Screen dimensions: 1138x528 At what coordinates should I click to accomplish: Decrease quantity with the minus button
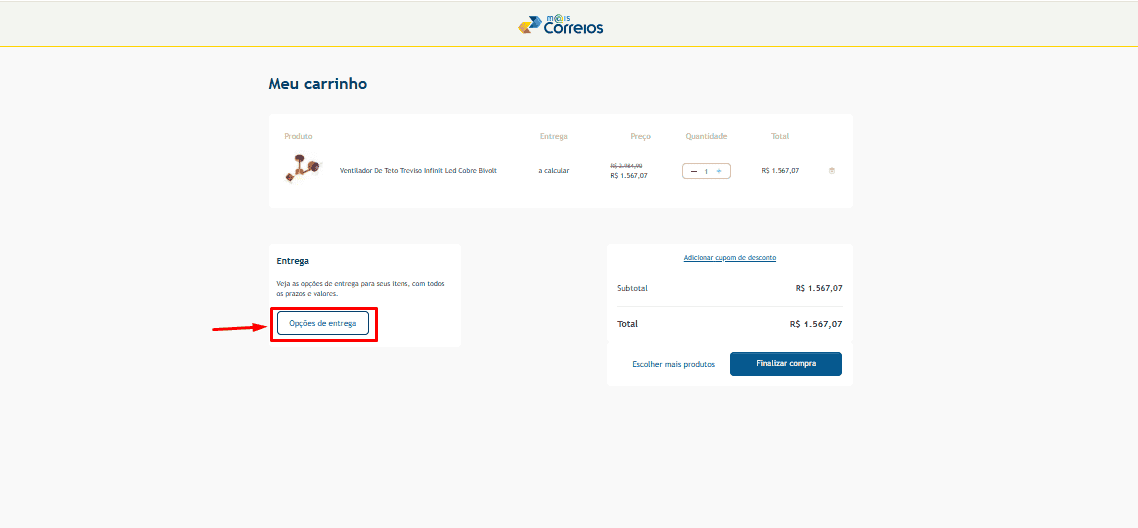point(694,171)
